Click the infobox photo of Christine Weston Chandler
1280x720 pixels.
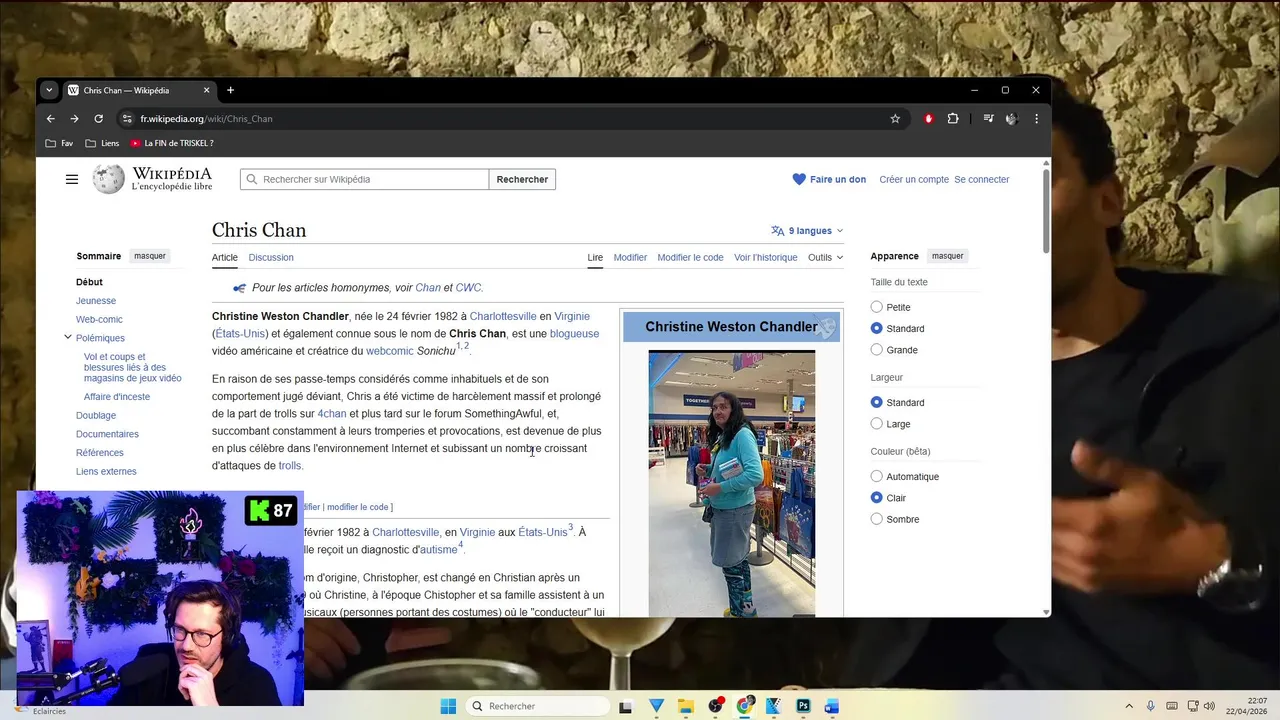click(732, 483)
